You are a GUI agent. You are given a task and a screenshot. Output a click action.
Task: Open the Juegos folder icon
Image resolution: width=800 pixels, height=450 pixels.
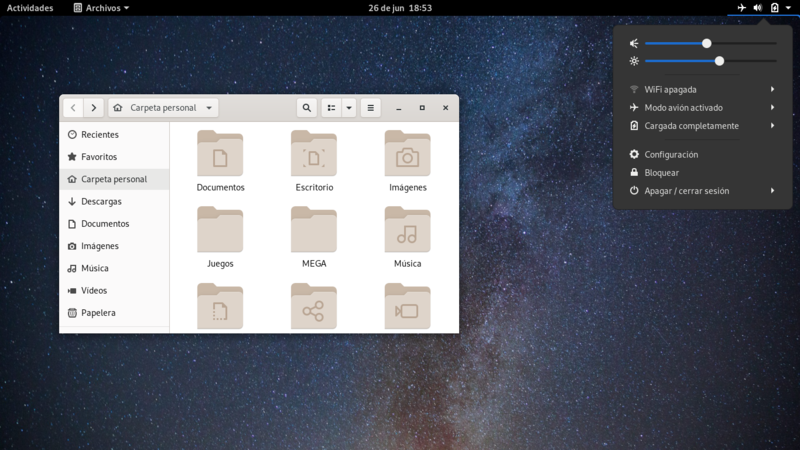(220, 230)
